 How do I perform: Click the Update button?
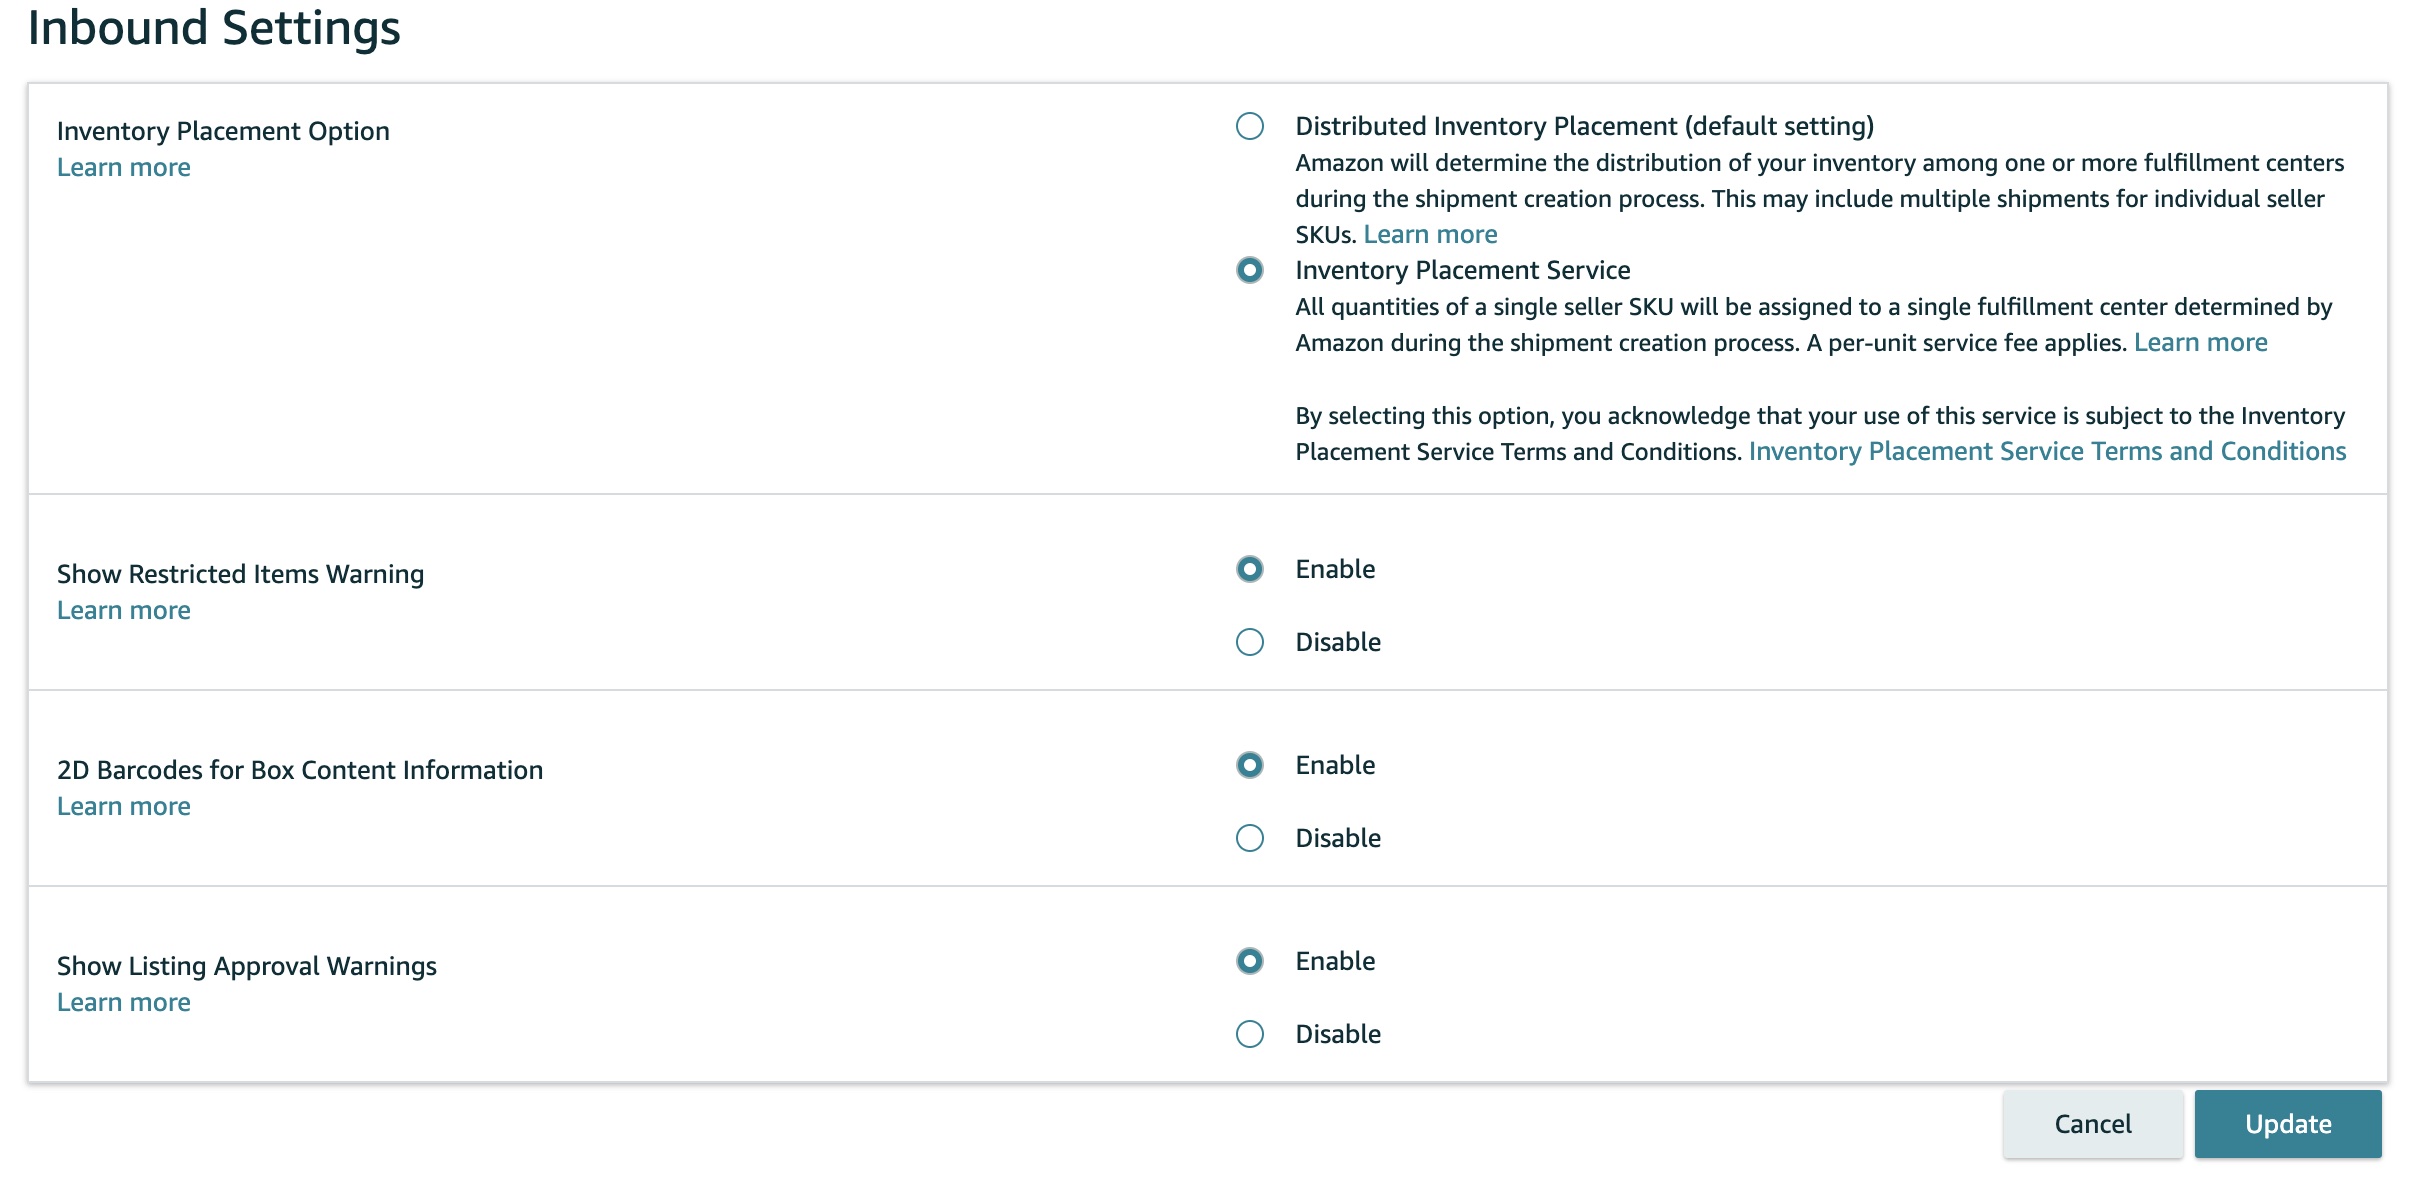point(2287,1124)
